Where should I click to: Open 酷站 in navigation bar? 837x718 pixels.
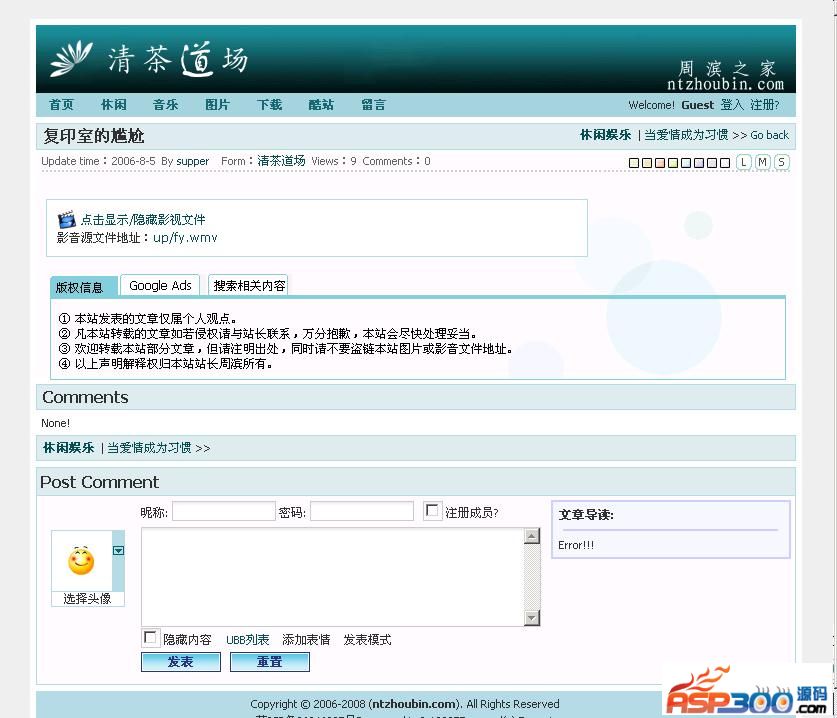(x=321, y=105)
